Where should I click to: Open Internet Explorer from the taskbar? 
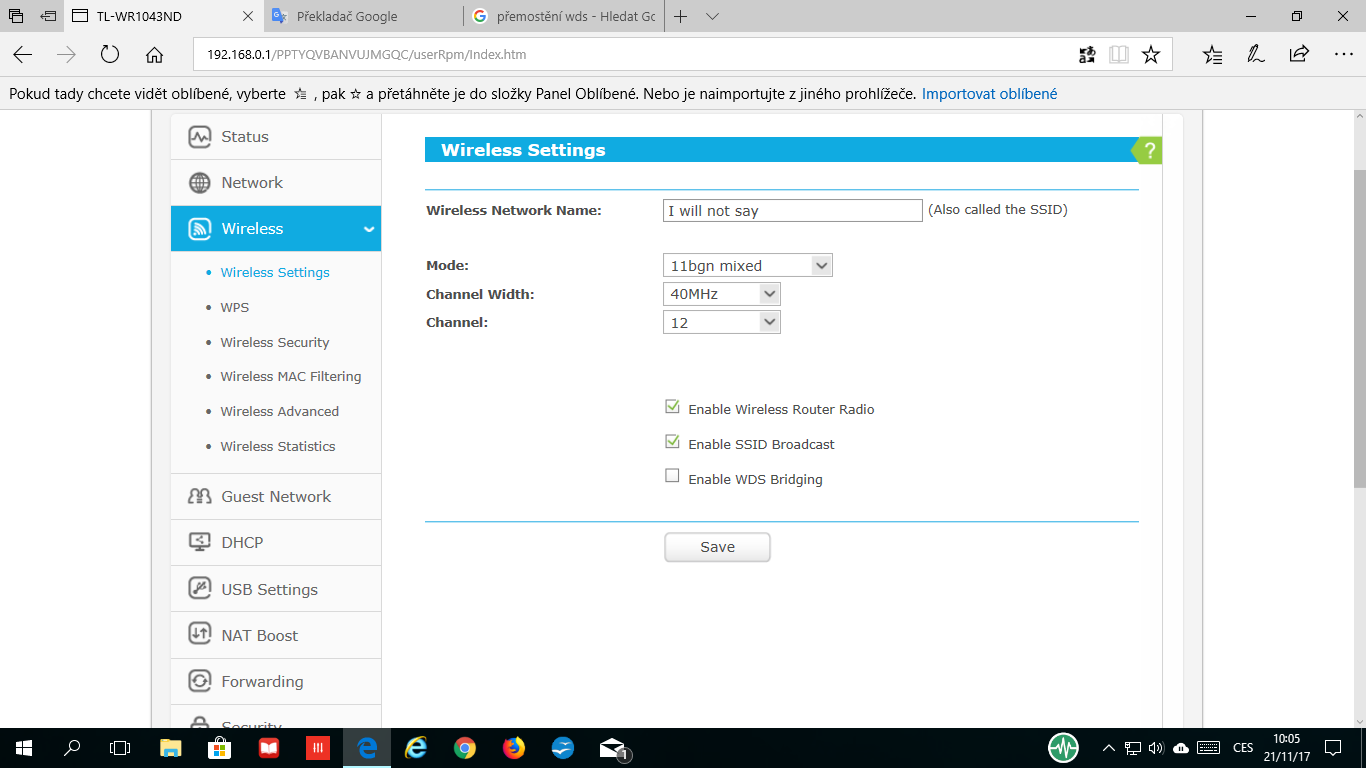pyautogui.click(x=416, y=748)
